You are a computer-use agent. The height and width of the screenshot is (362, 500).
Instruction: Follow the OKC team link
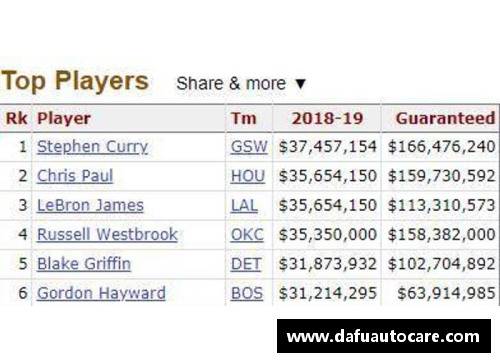[x=247, y=234]
